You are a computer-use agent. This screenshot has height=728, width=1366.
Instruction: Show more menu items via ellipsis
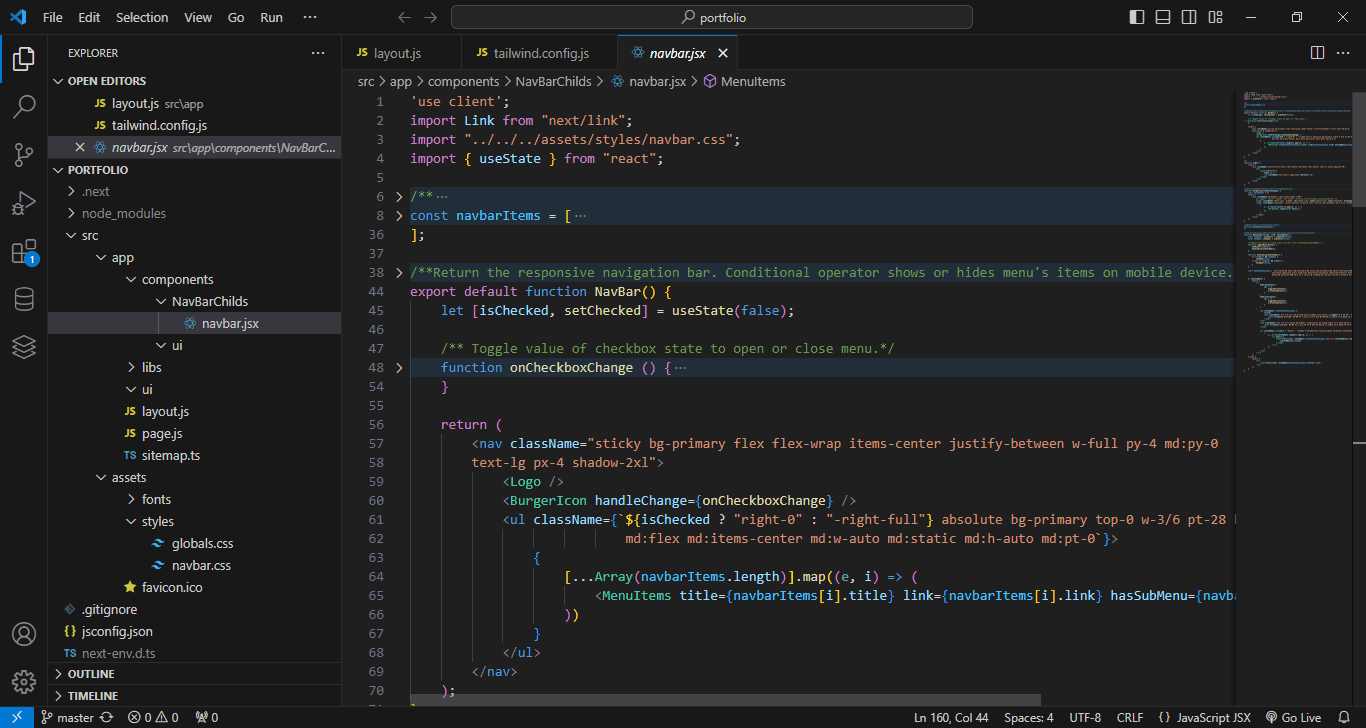(x=310, y=17)
